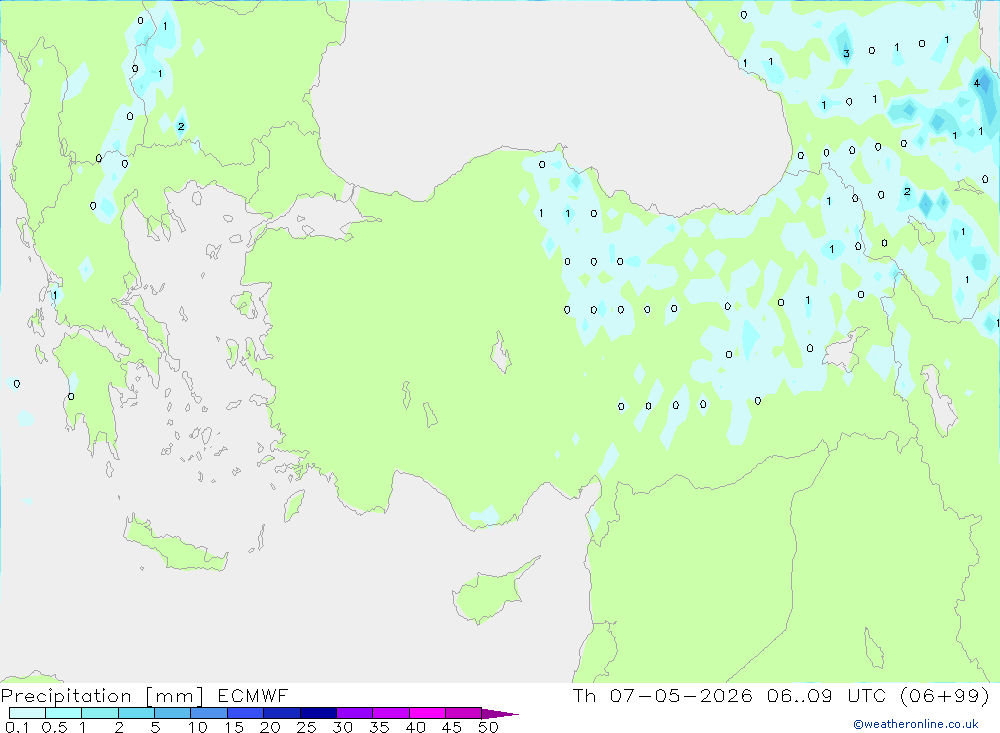Click the "ECMWF" model label
Screen dimensions: 1000x733
click(253, 696)
